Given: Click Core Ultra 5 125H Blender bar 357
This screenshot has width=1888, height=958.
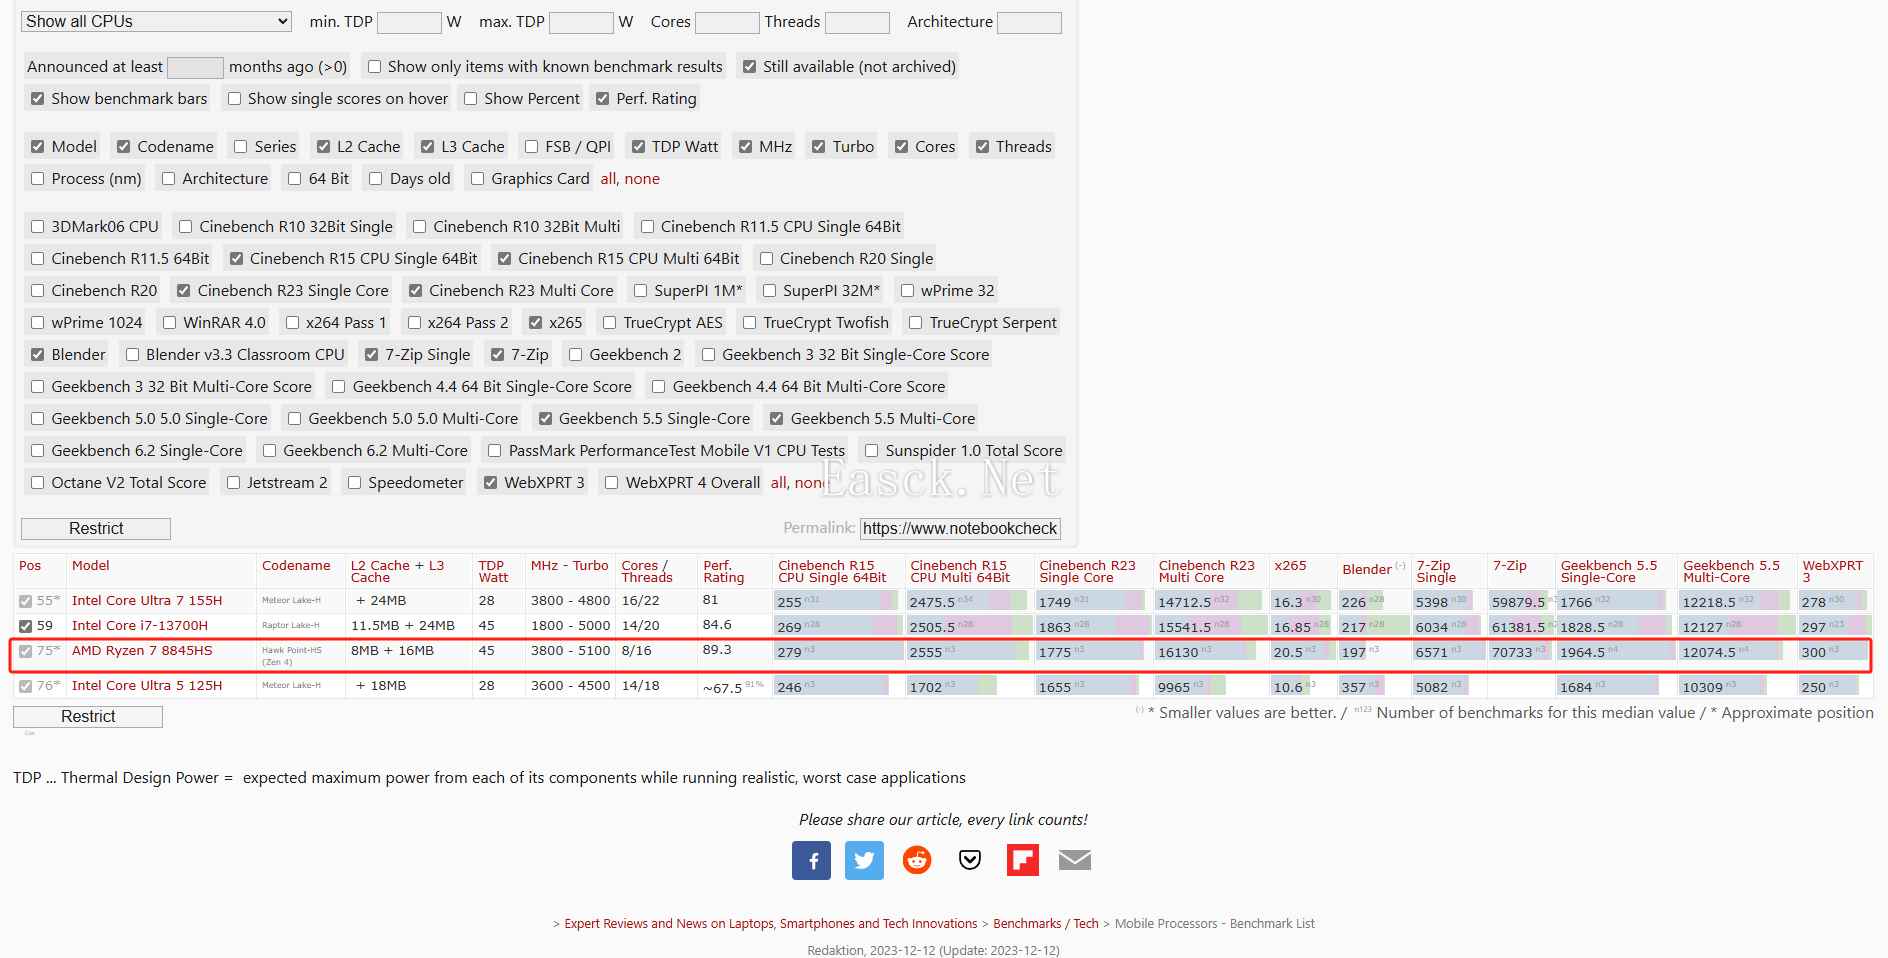Looking at the screenshot, I should click(1374, 687).
